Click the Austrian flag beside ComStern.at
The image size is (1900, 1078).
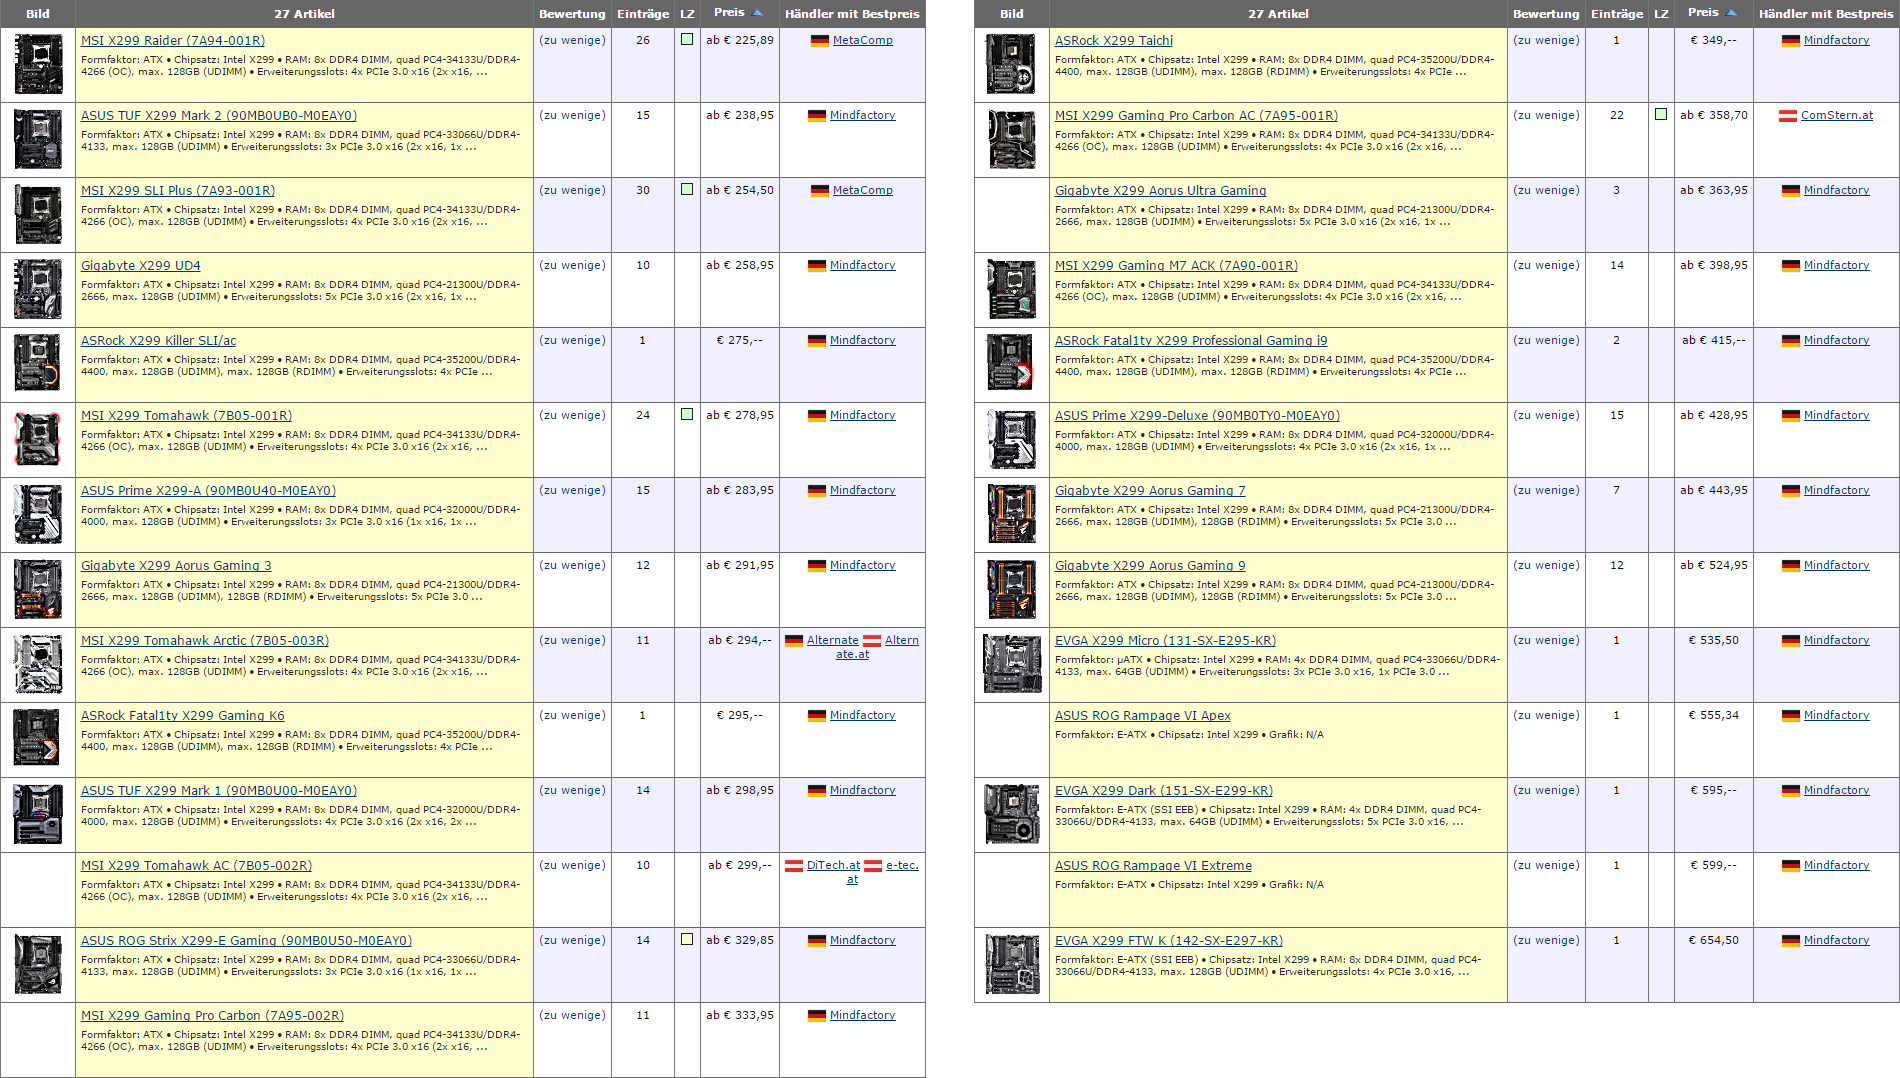[1788, 116]
